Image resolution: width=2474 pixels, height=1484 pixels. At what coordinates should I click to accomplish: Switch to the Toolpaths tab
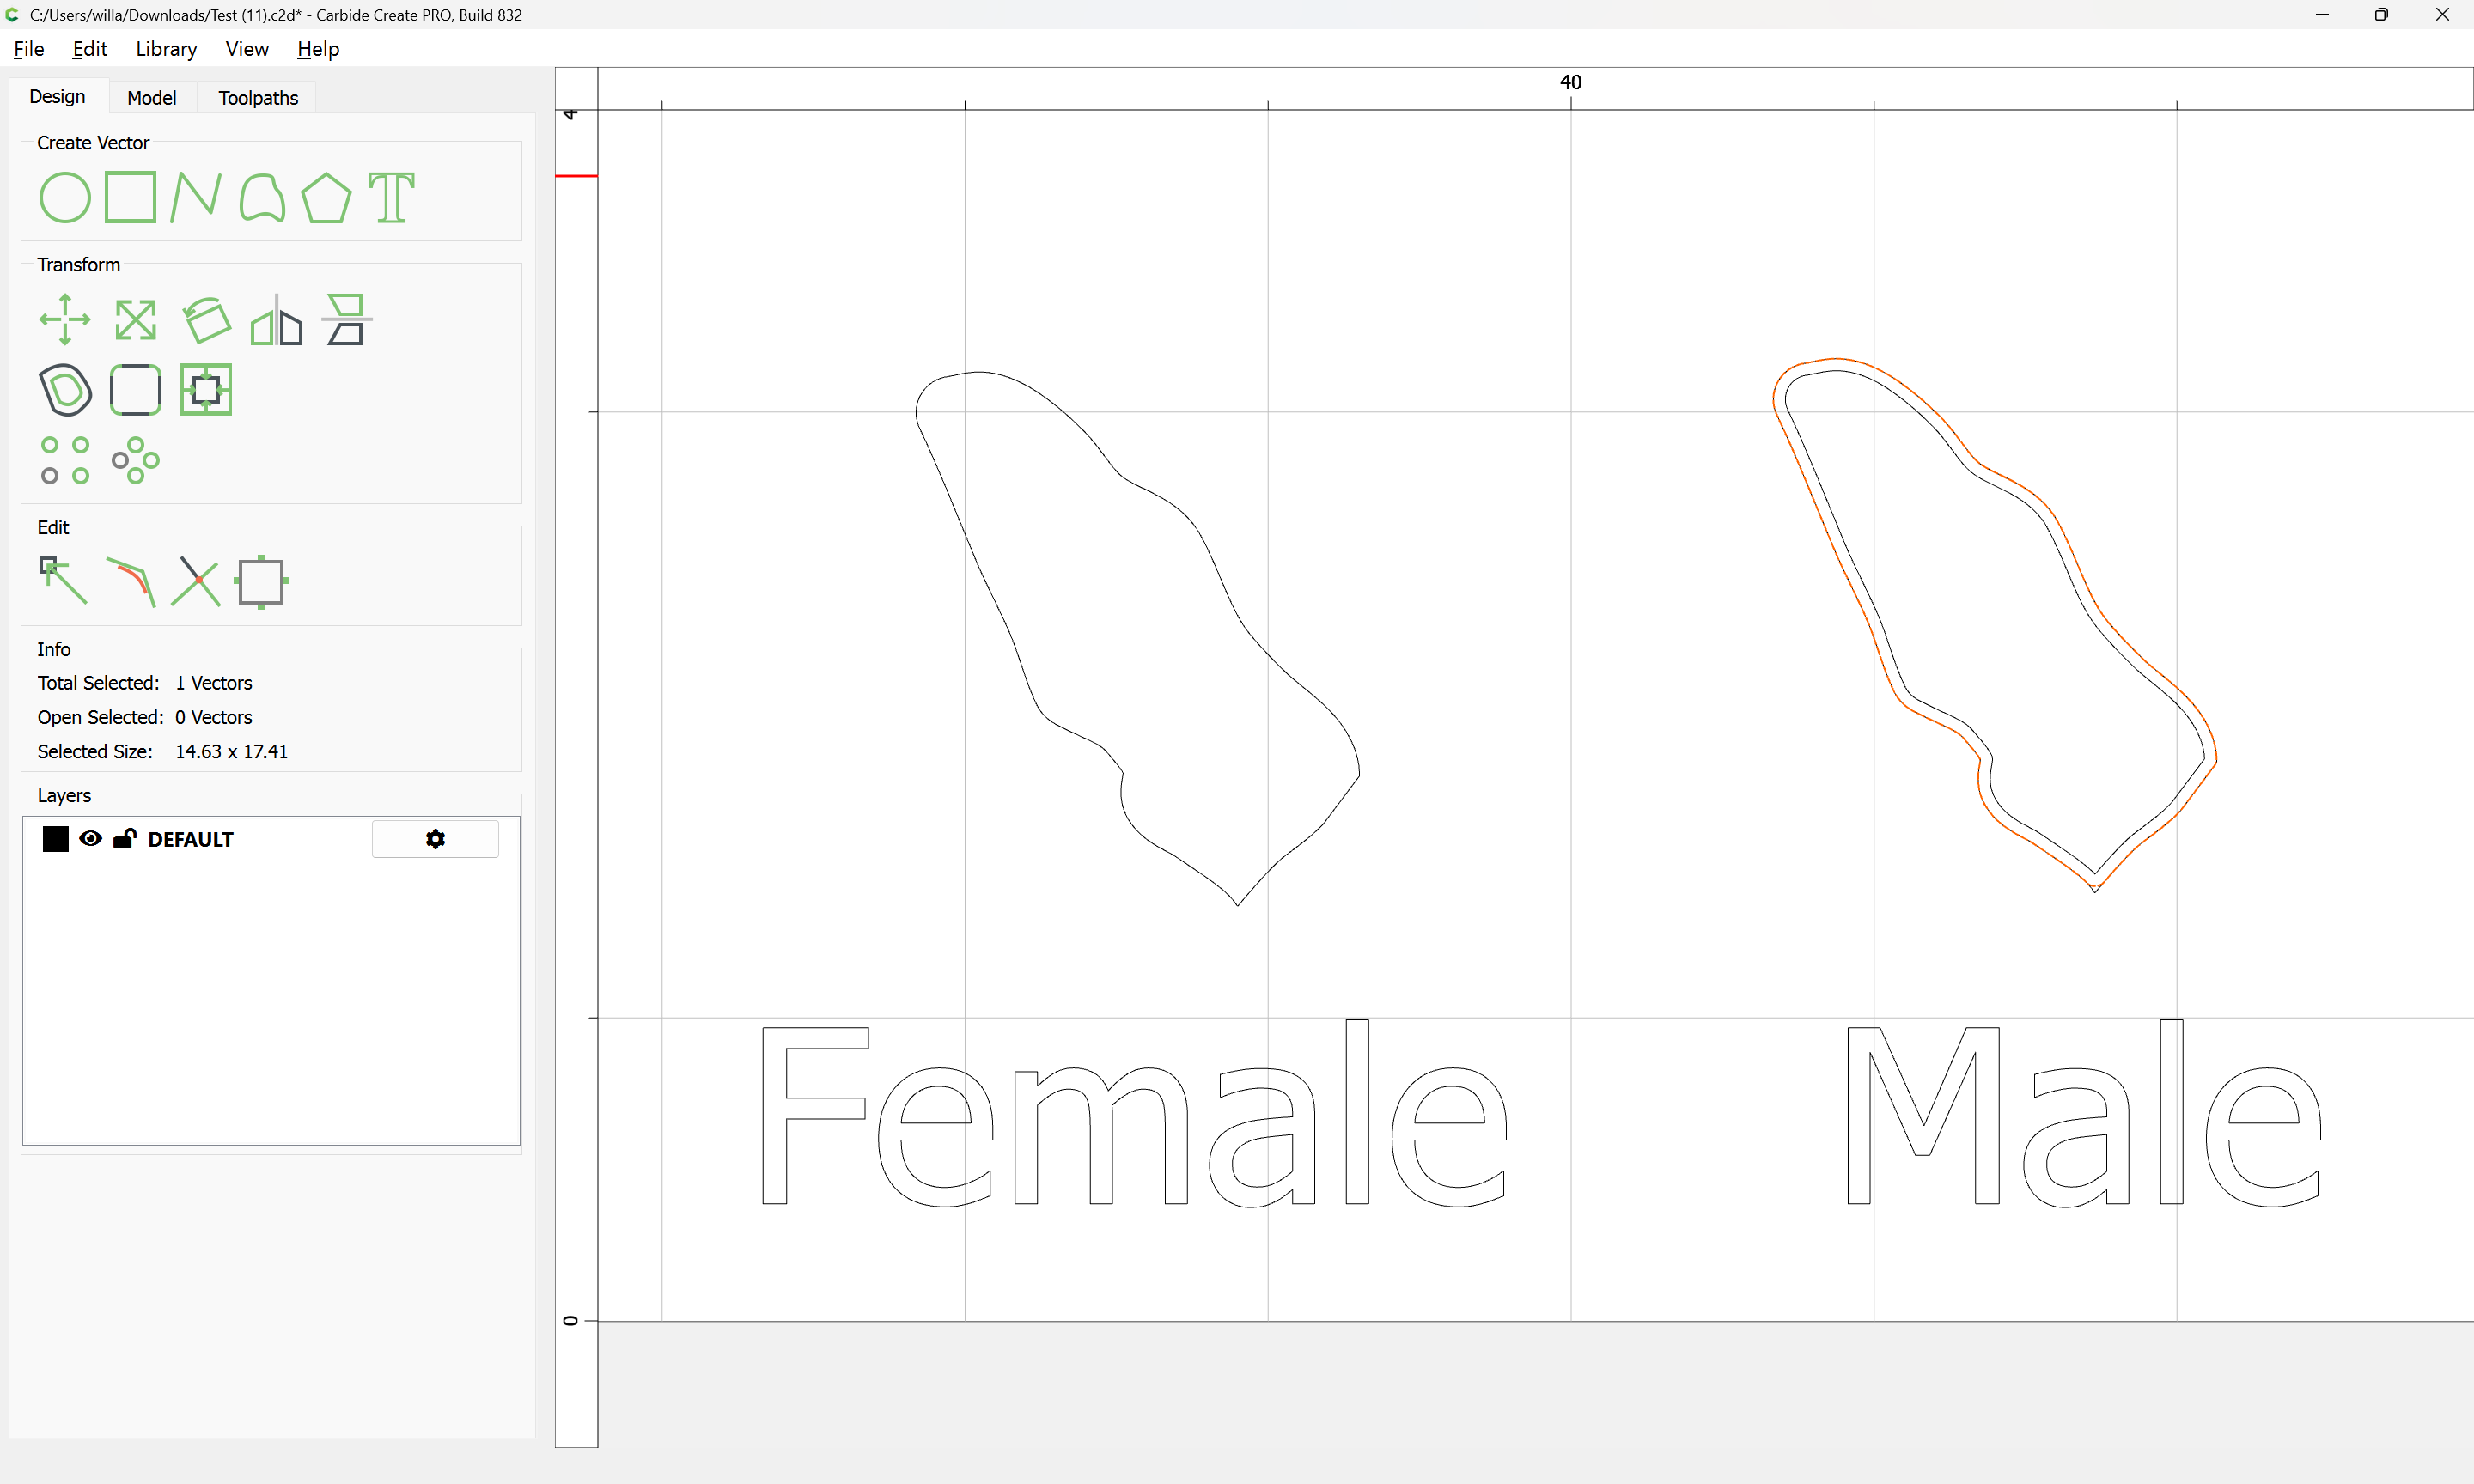pyautogui.click(x=258, y=97)
